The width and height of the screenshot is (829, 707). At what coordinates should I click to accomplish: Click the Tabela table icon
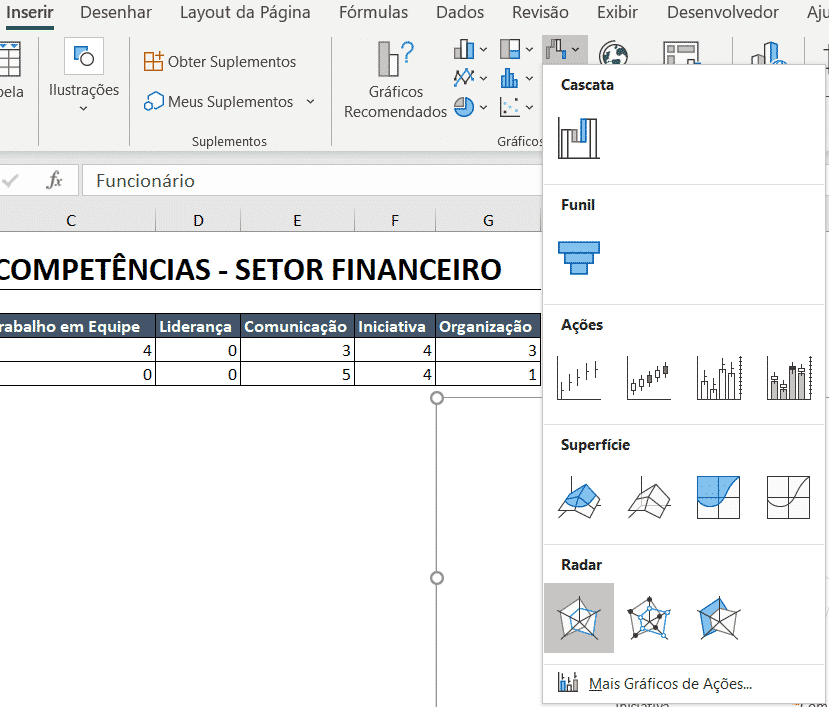click(10, 59)
